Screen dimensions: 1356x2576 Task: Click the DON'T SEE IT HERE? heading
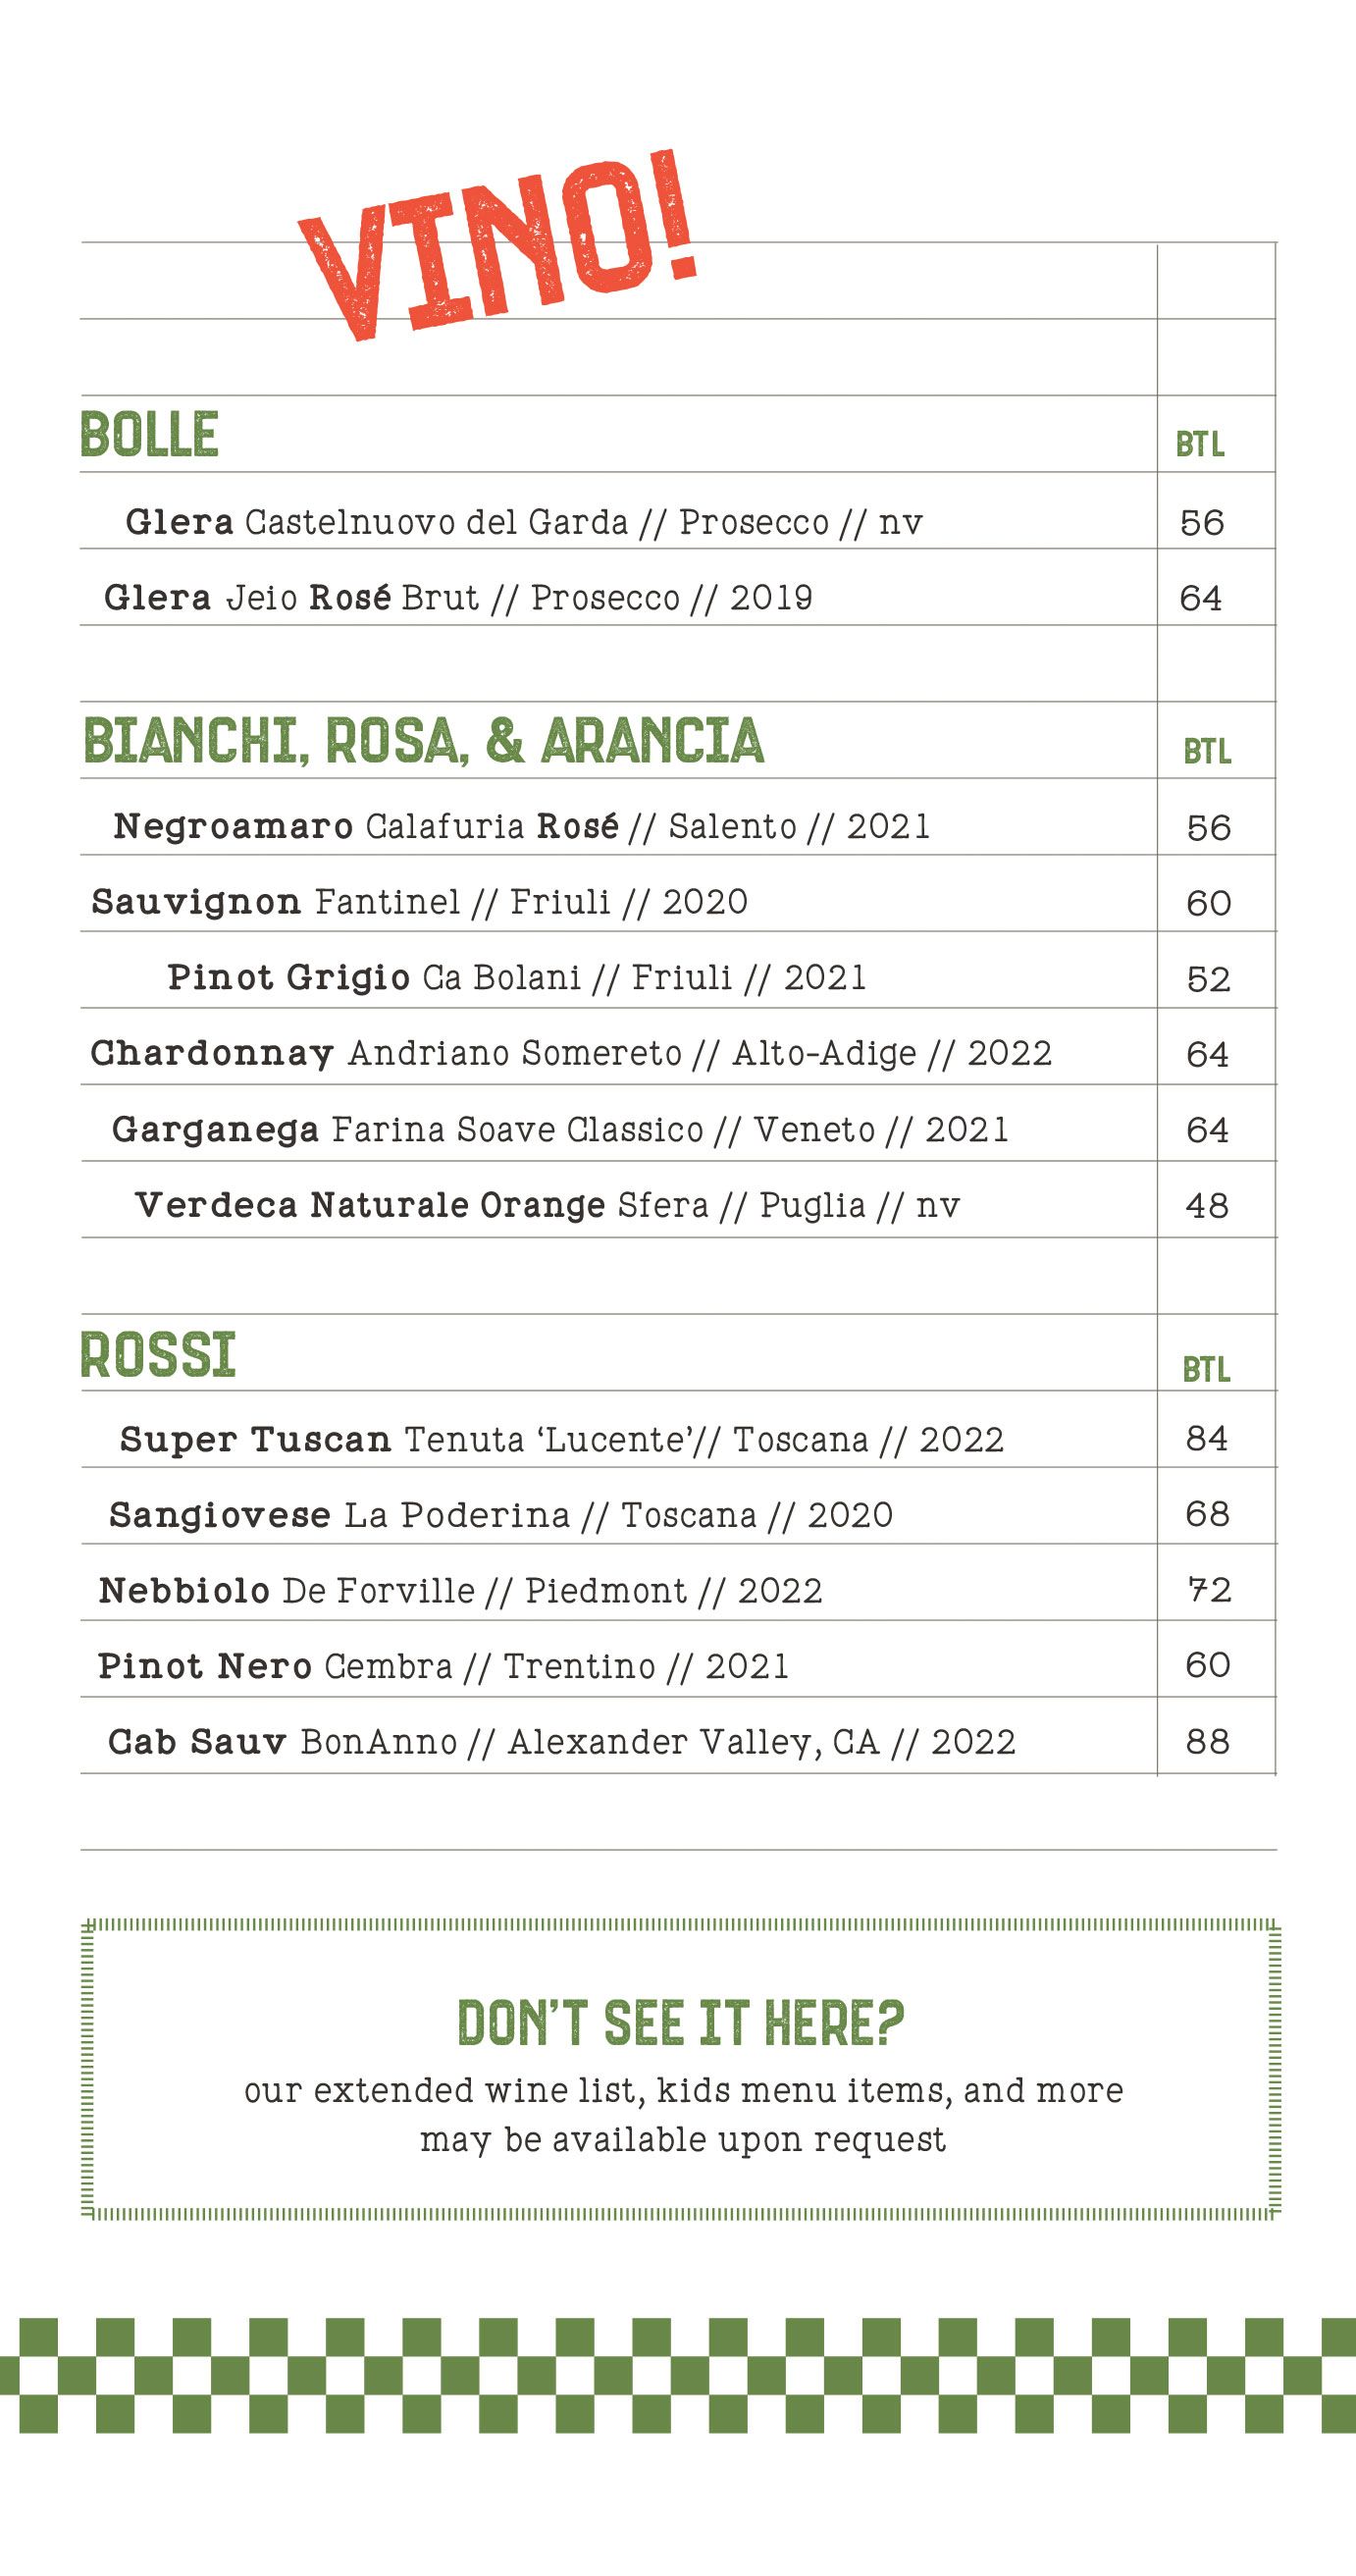point(680,2023)
